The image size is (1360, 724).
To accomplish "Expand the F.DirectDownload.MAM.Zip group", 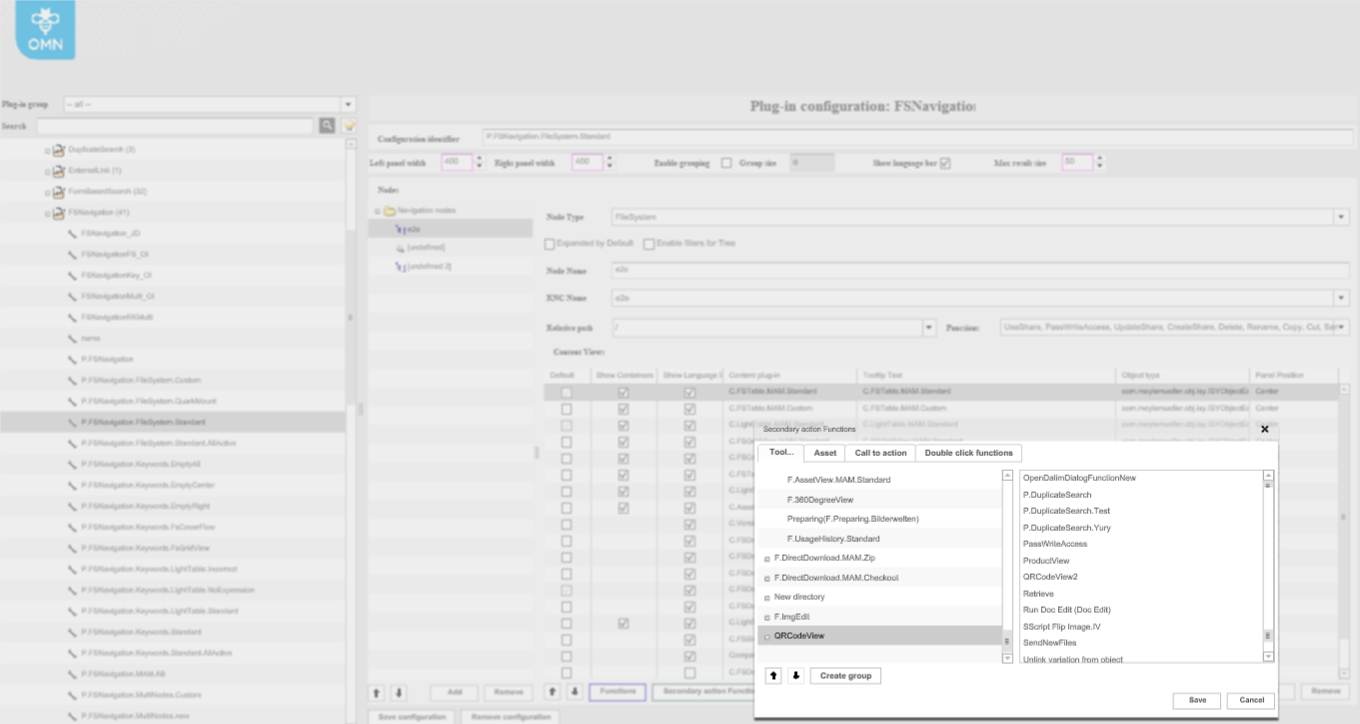I will pyautogui.click(x=767, y=558).
